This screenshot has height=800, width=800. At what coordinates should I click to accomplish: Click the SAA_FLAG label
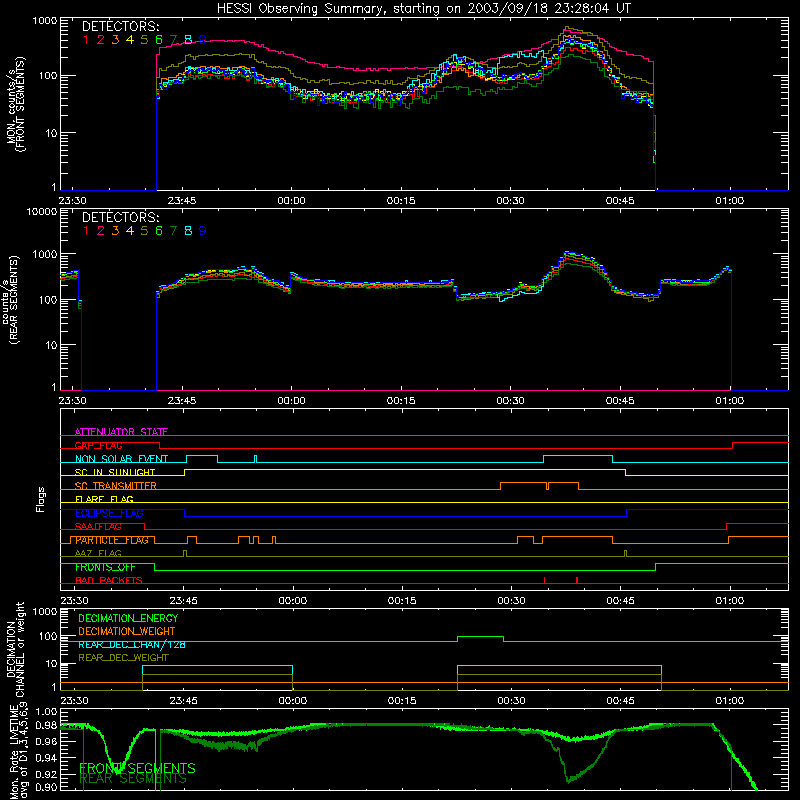coord(98,527)
